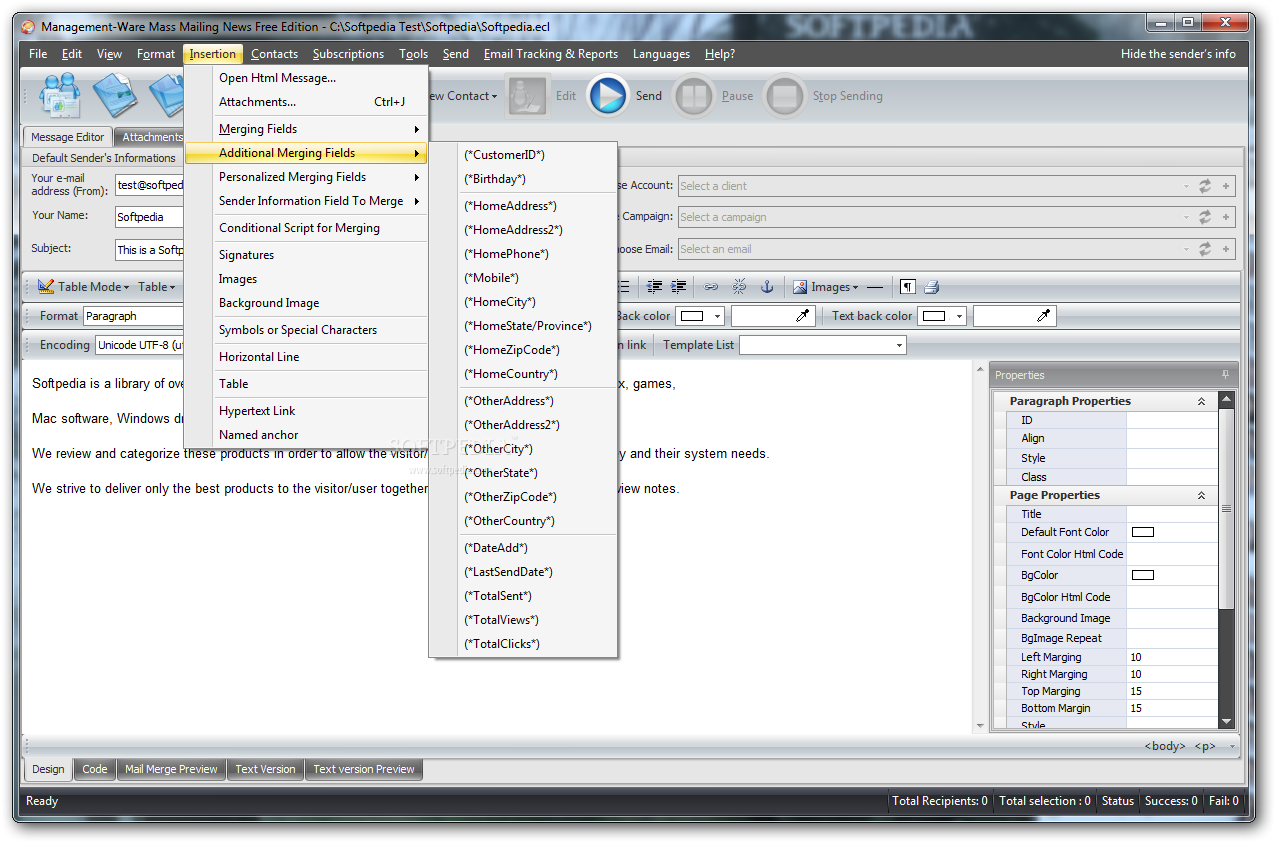Click the Default Font Color swatch
Screen dimensions: 1276x843
point(1142,532)
